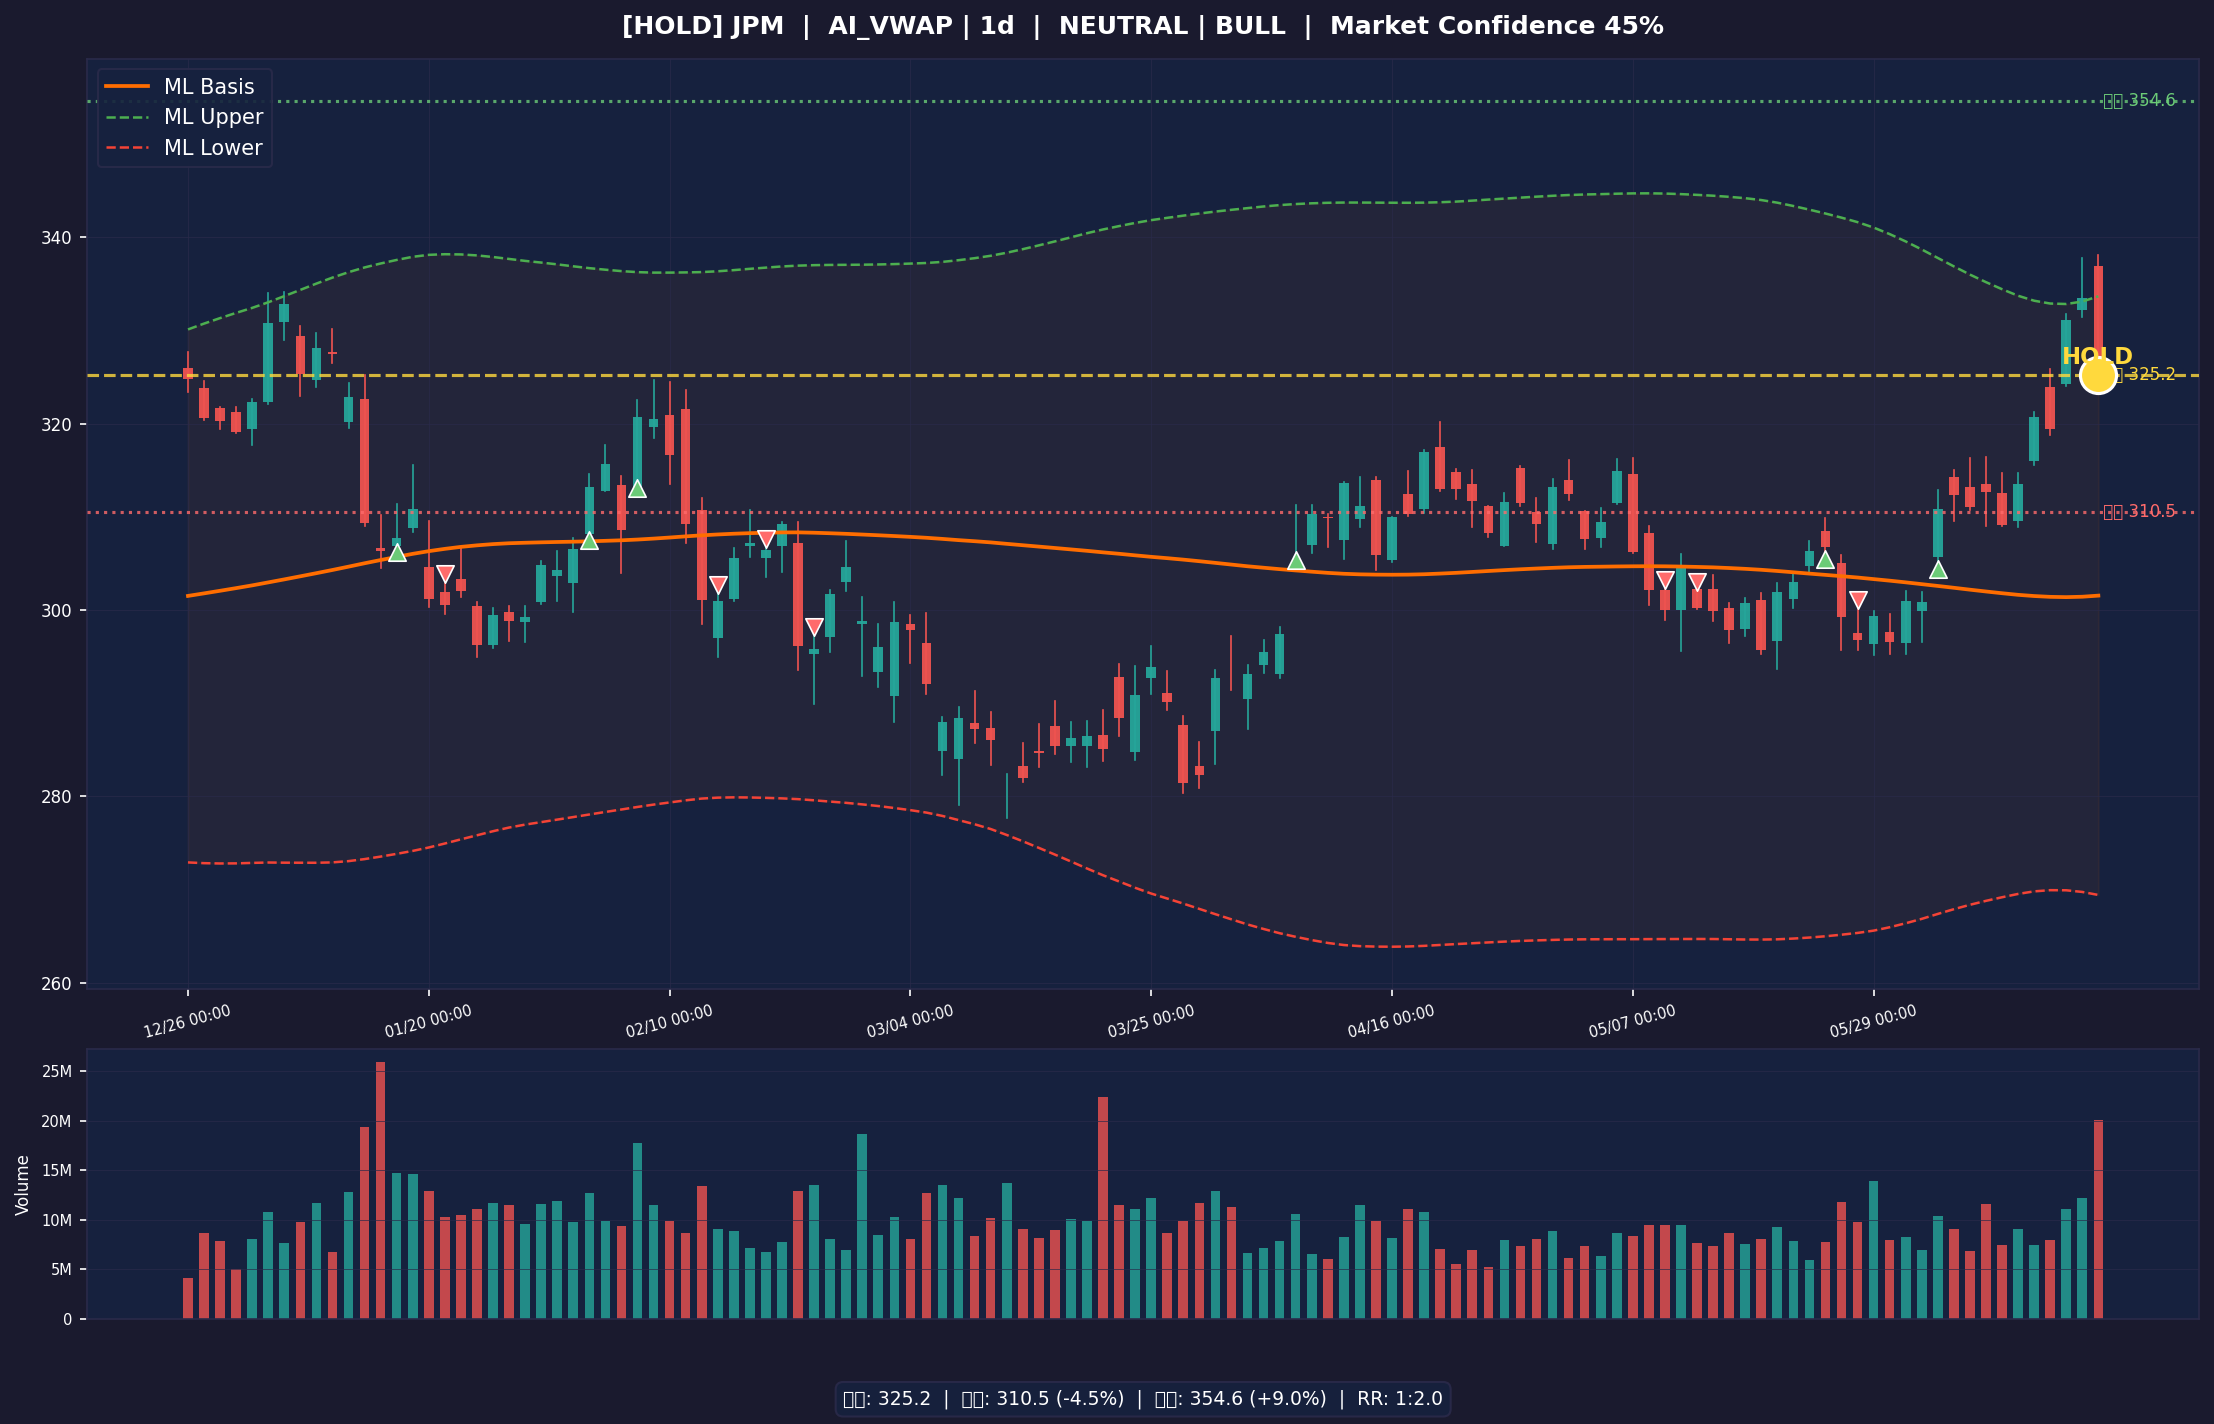Click the 25M volume axis tick
This screenshot has height=1424, width=2214.
point(57,1072)
